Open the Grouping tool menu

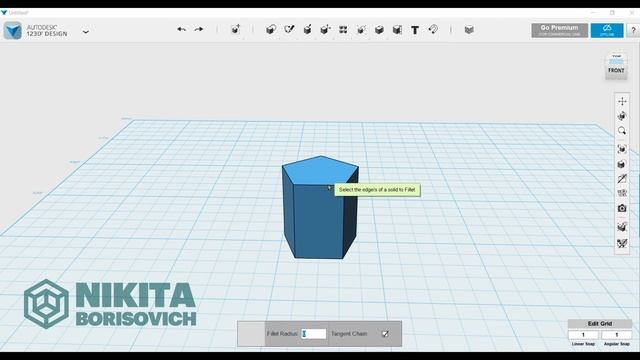pyautogui.click(x=361, y=29)
